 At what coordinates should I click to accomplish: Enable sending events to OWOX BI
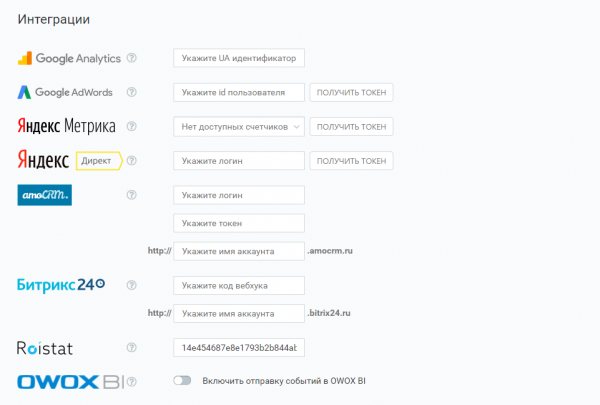(182, 381)
